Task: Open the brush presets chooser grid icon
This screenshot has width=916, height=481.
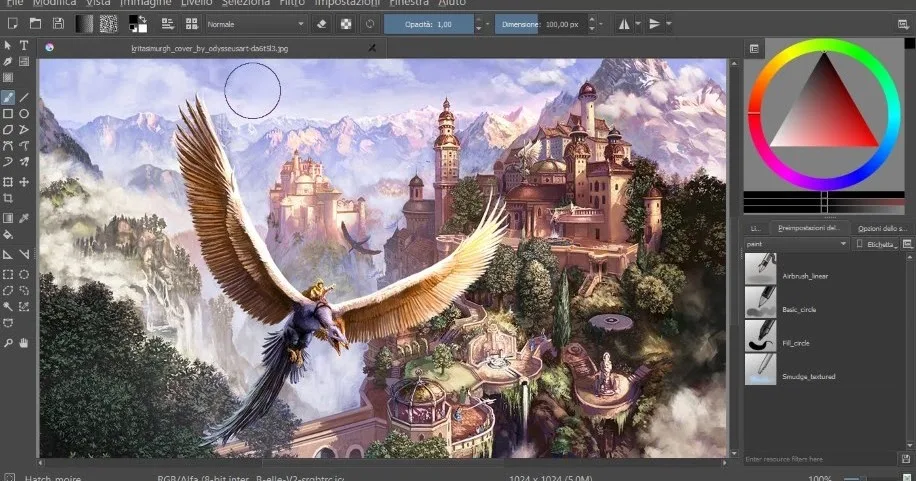Action: [192, 24]
